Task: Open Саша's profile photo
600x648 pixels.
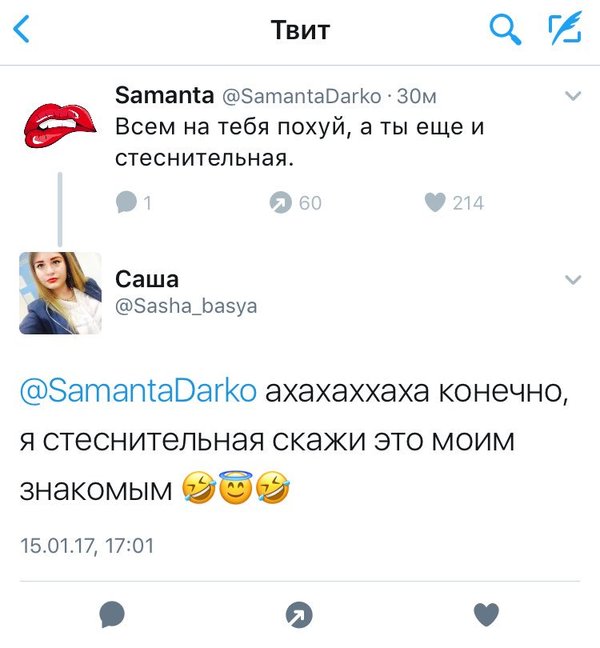Action: [60, 293]
